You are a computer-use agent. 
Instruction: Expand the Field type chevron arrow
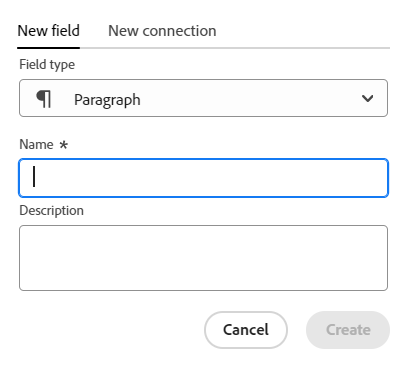tap(367, 98)
